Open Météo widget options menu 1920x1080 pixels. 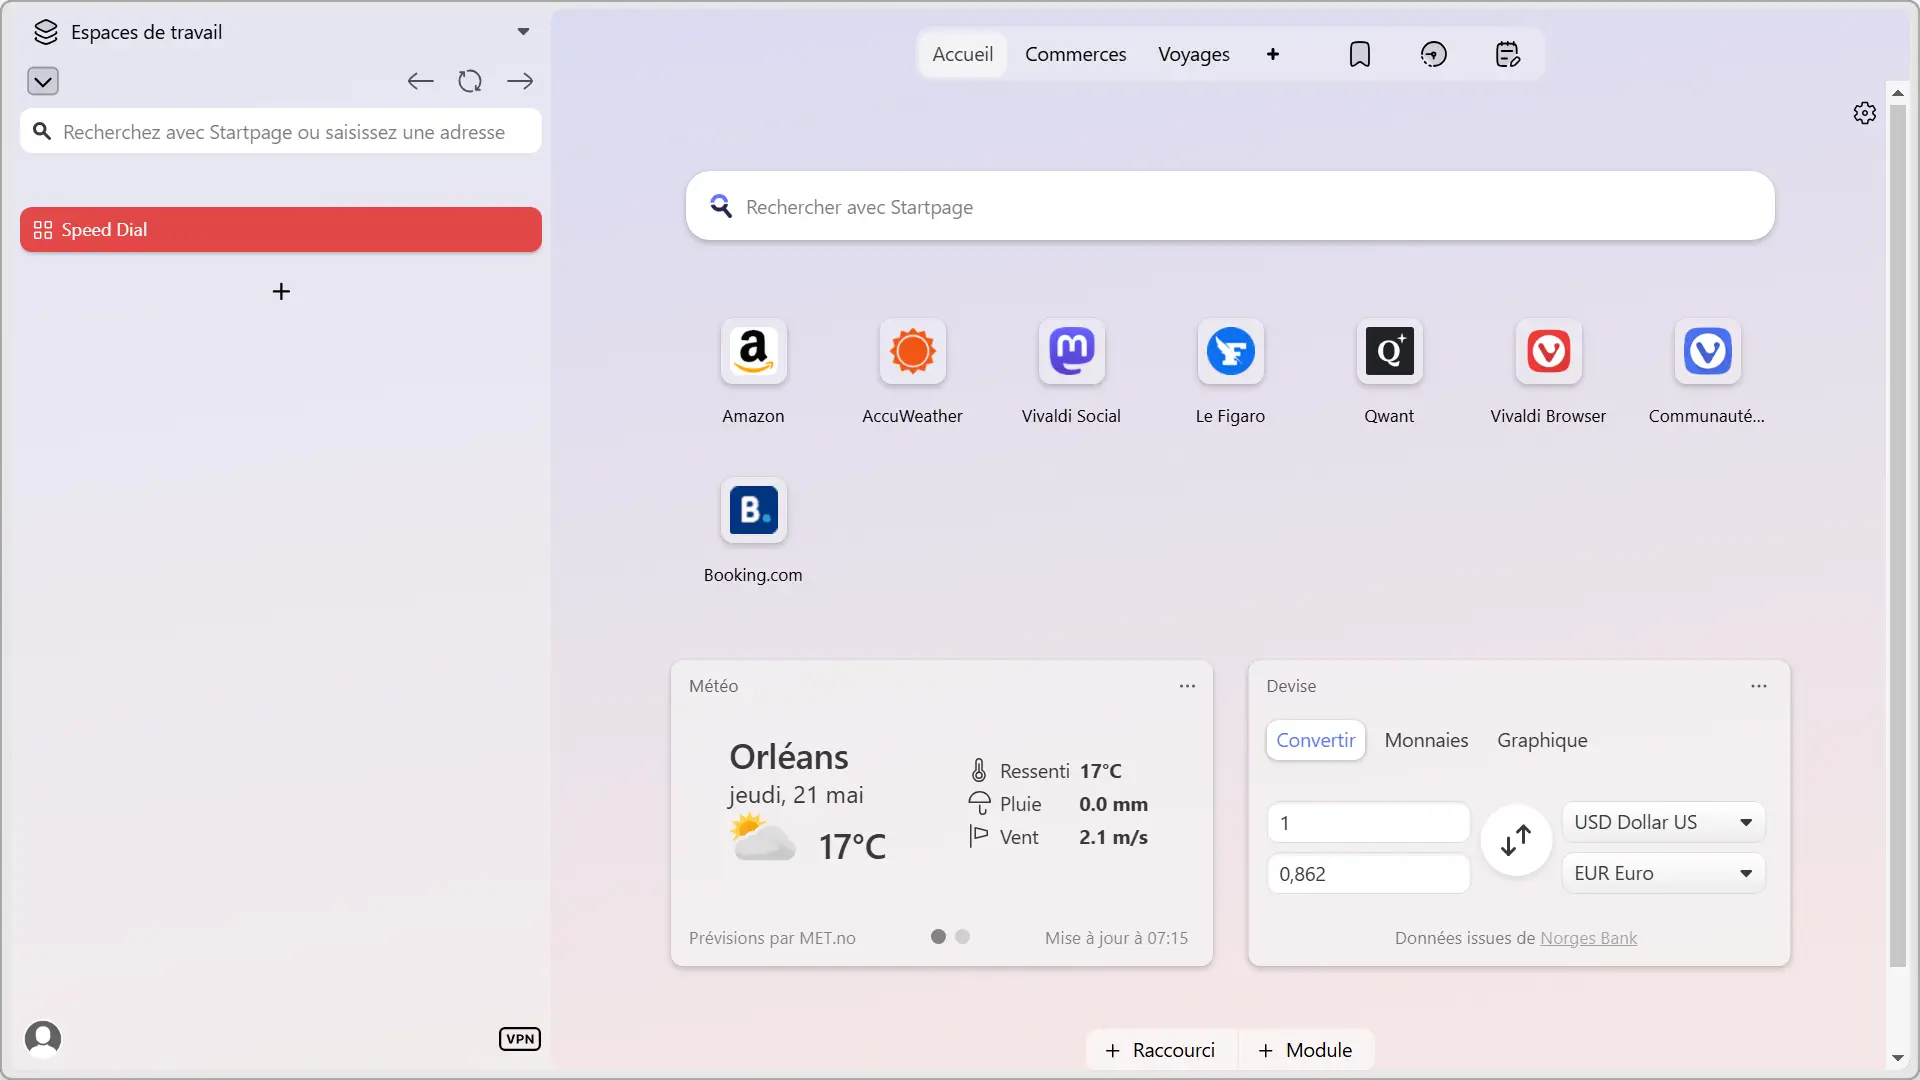(x=1187, y=686)
